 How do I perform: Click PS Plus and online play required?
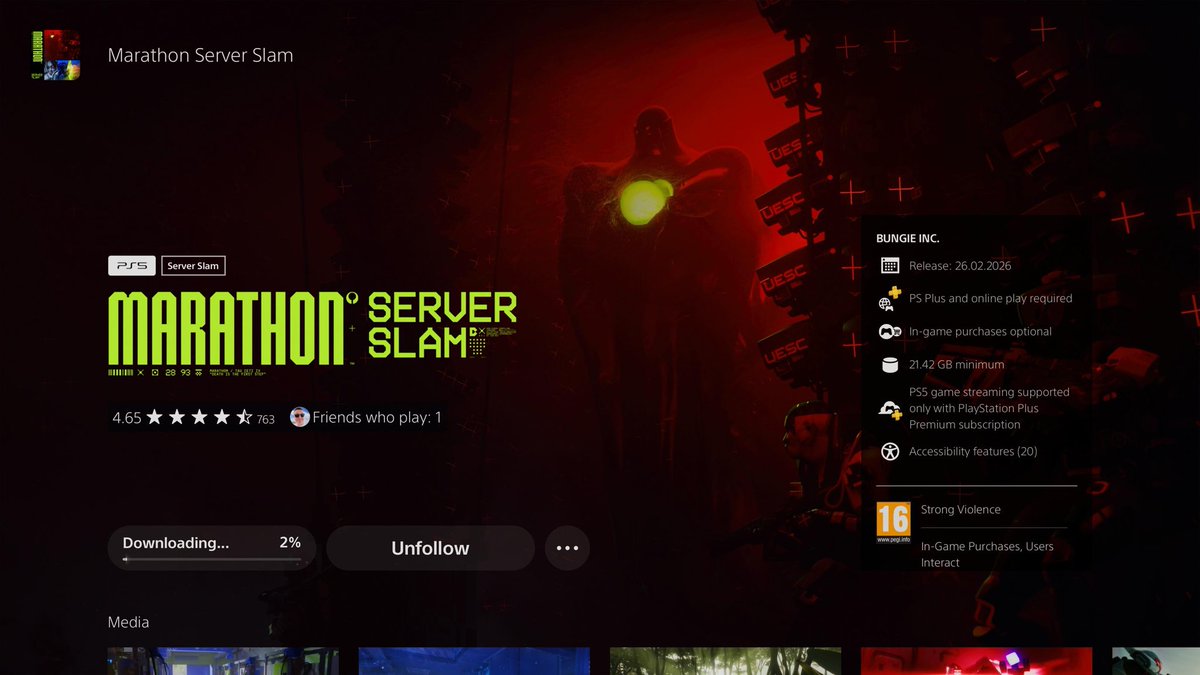click(990, 299)
